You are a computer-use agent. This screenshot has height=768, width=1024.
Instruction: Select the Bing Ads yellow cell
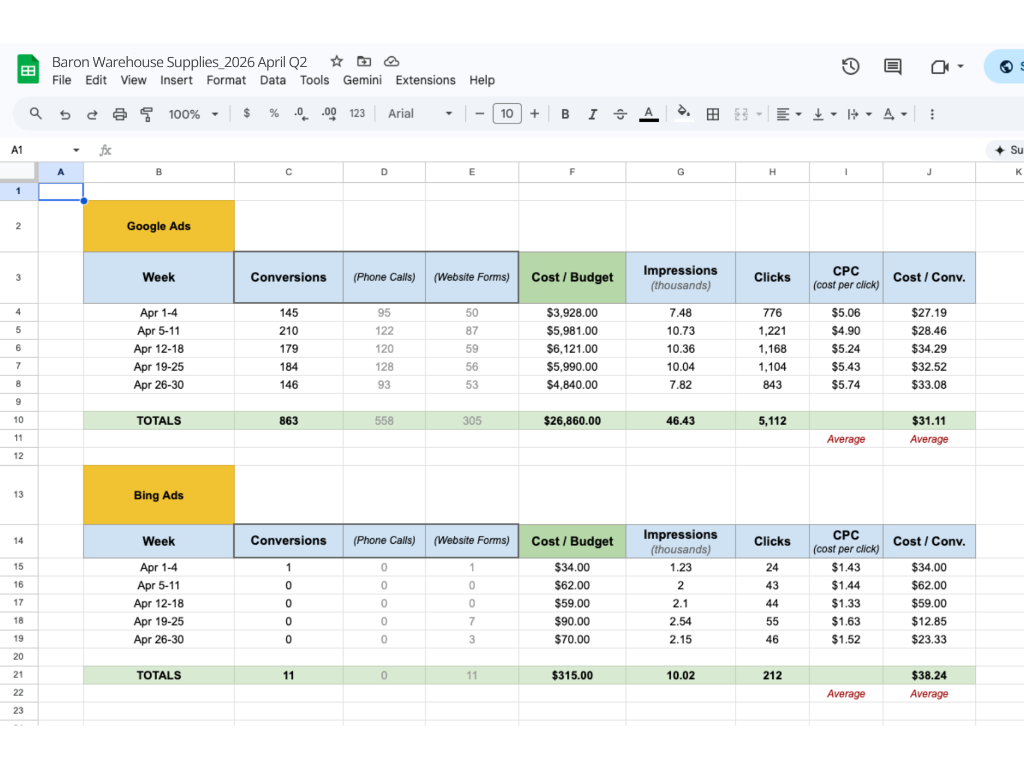(159, 495)
